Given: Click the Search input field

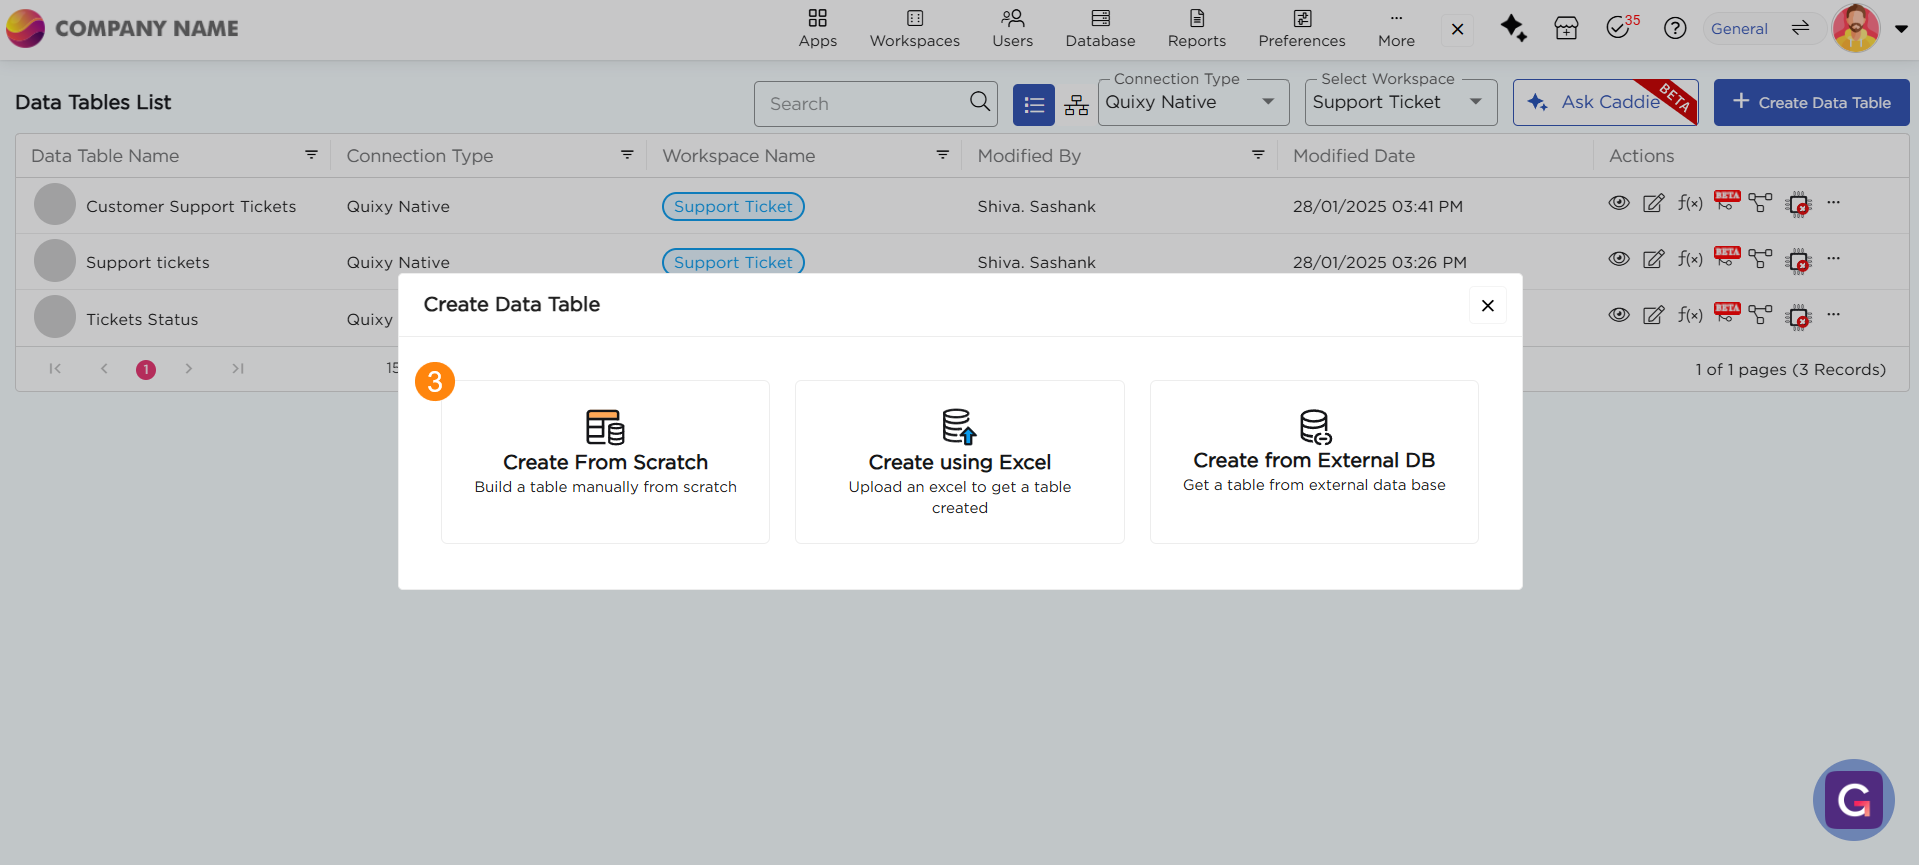Looking at the screenshot, I should coord(860,104).
